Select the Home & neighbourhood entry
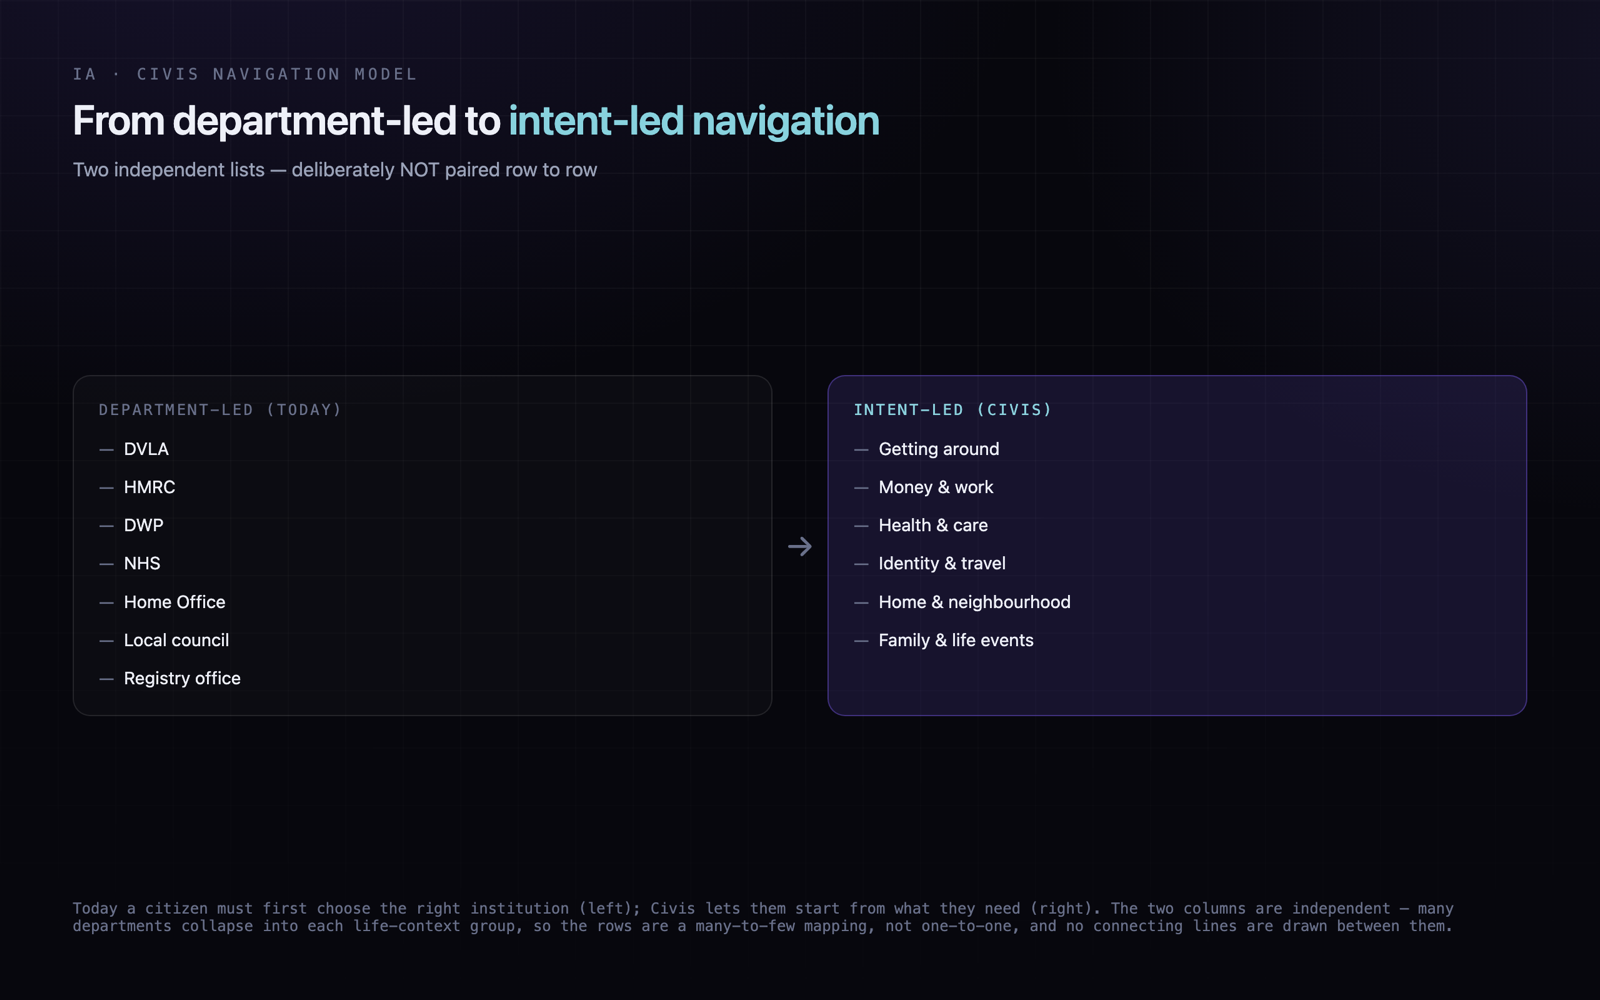Image resolution: width=1600 pixels, height=1000 pixels. tap(974, 602)
